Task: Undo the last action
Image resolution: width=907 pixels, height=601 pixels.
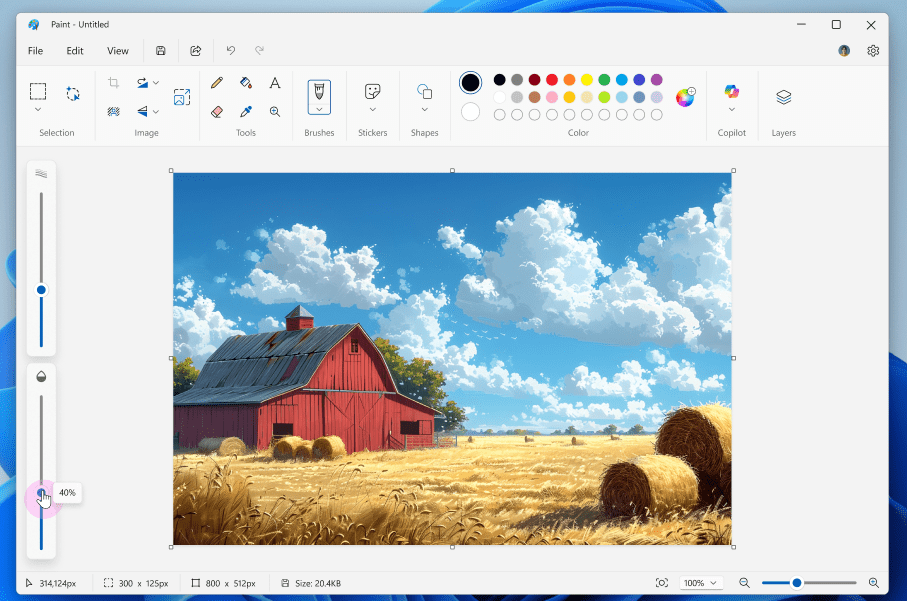Action: (230, 50)
